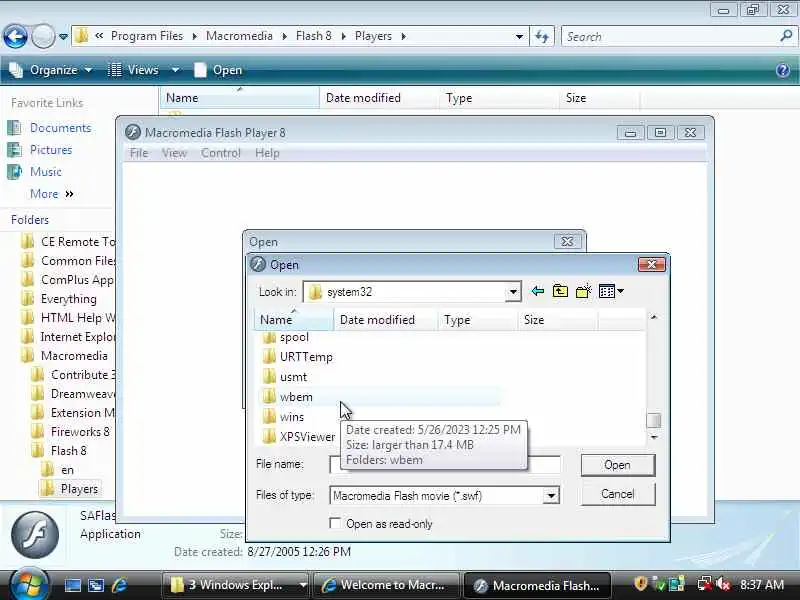Click the search magnifier icon

pyautogui.click(x=786, y=36)
